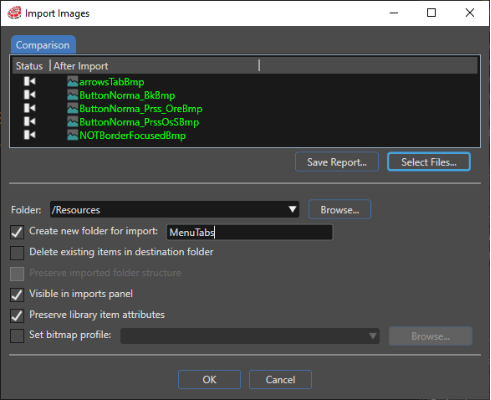This screenshot has width=491, height=400.
Task: Click the Save Report... button
Action: pos(337,162)
